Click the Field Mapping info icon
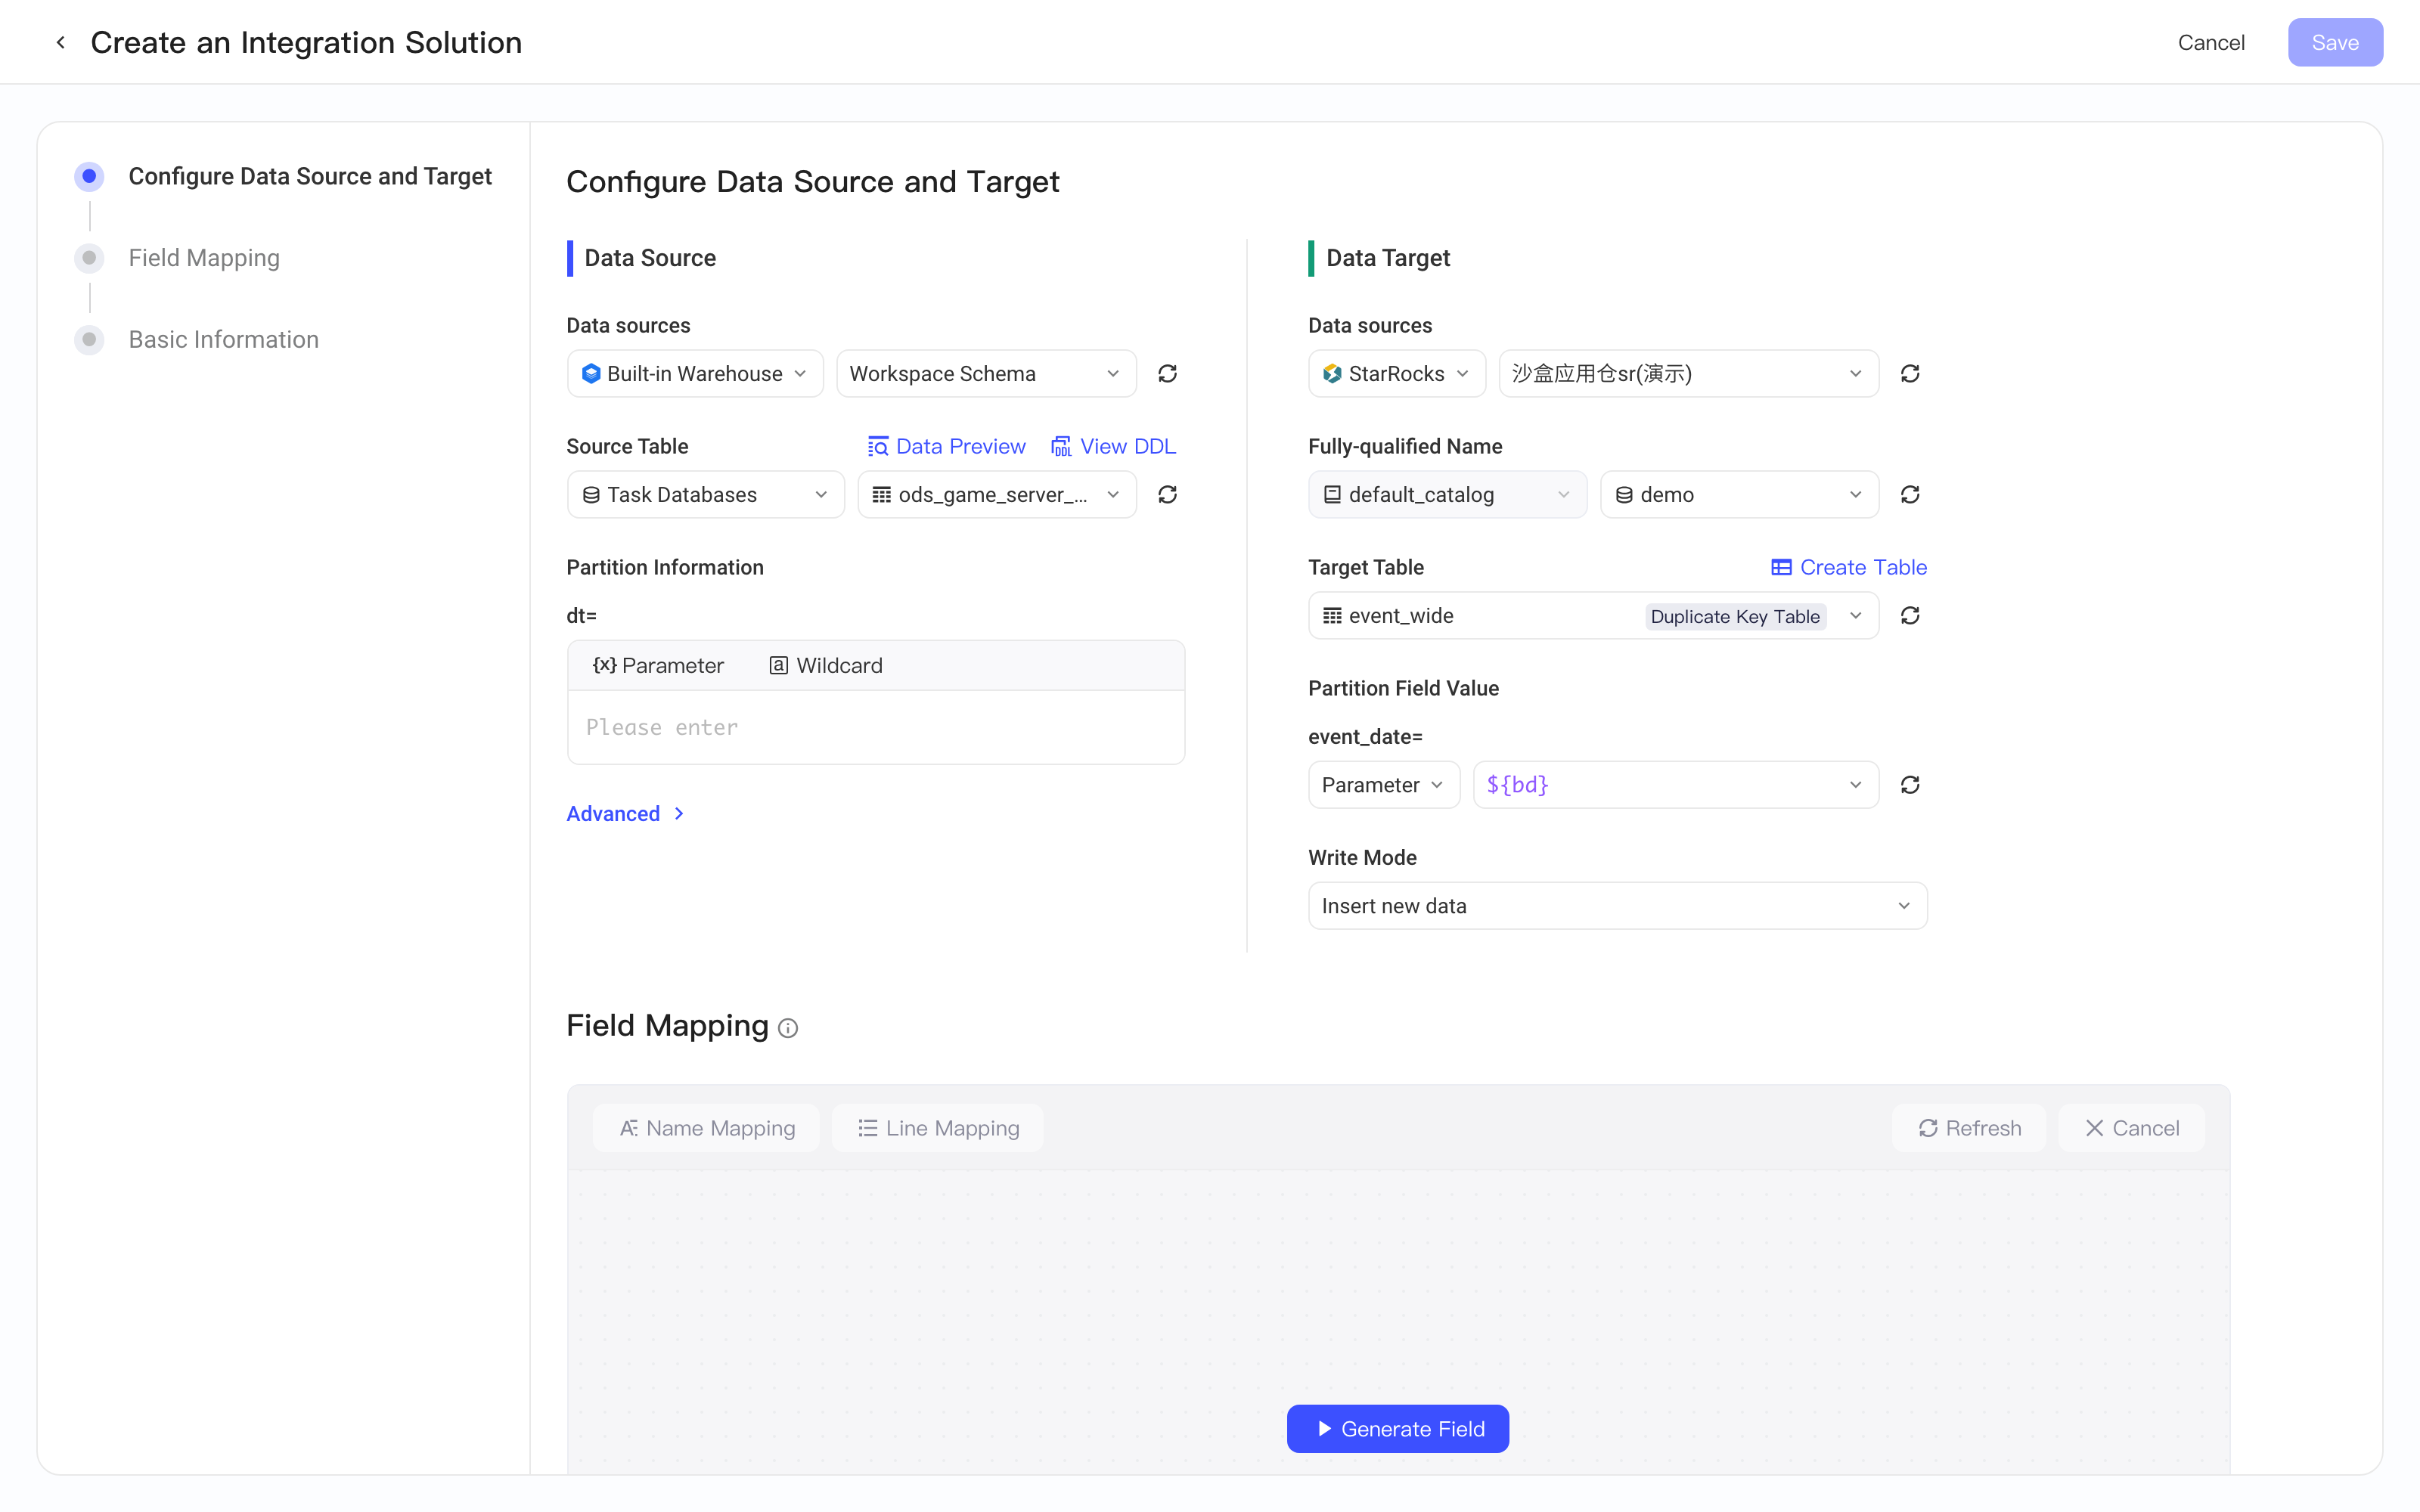2420x1512 pixels. pos(788,1028)
